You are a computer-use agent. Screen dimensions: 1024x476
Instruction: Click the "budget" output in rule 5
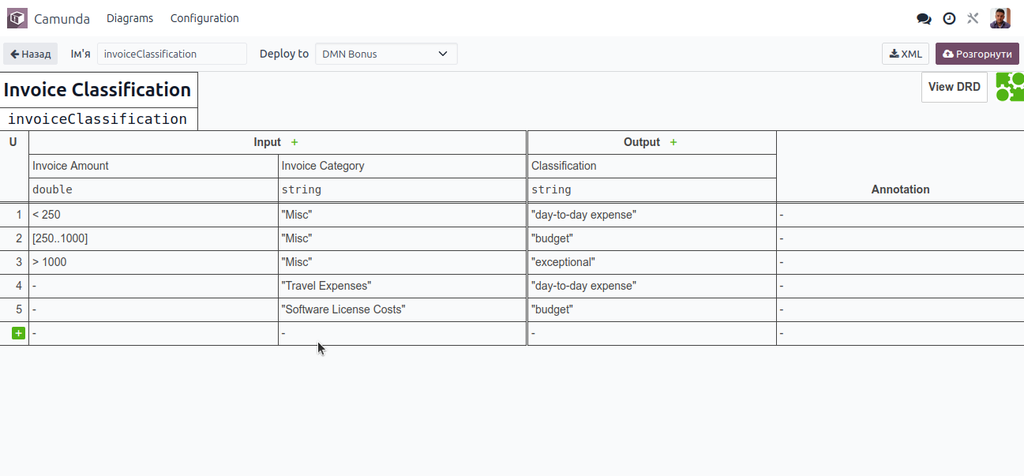pyautogui.click(x=652, y=309)
